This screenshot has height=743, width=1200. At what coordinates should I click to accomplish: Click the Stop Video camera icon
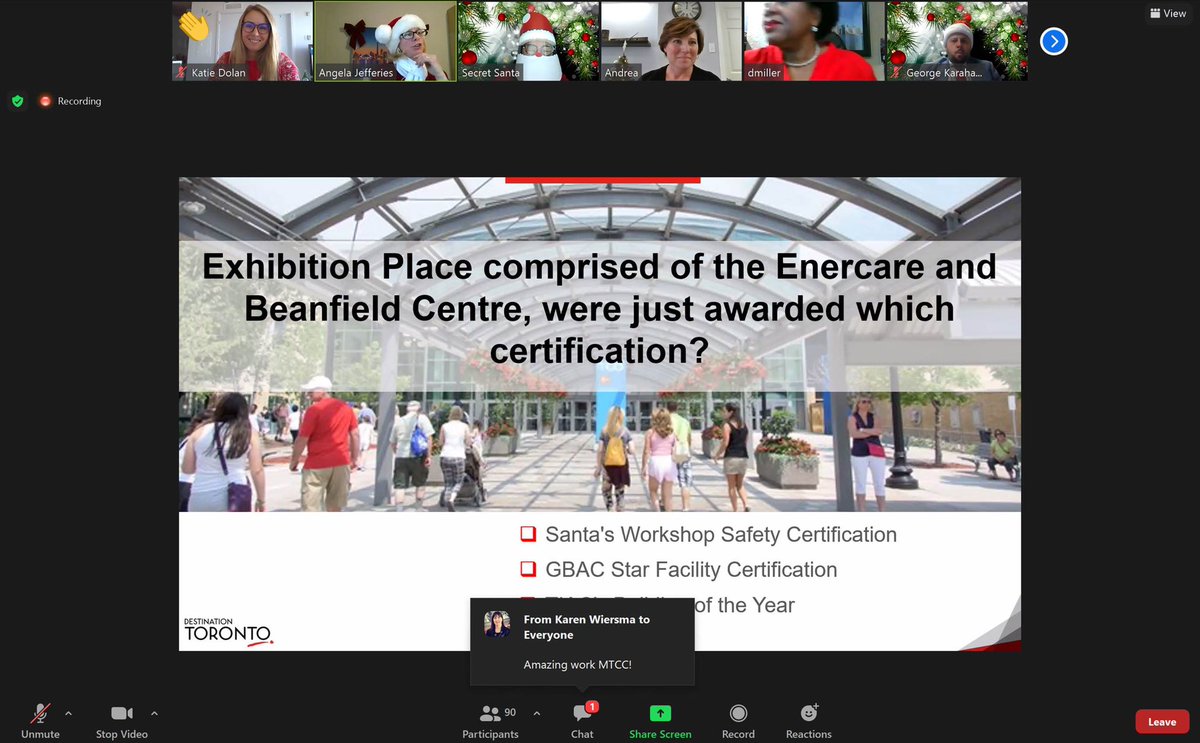122,713
